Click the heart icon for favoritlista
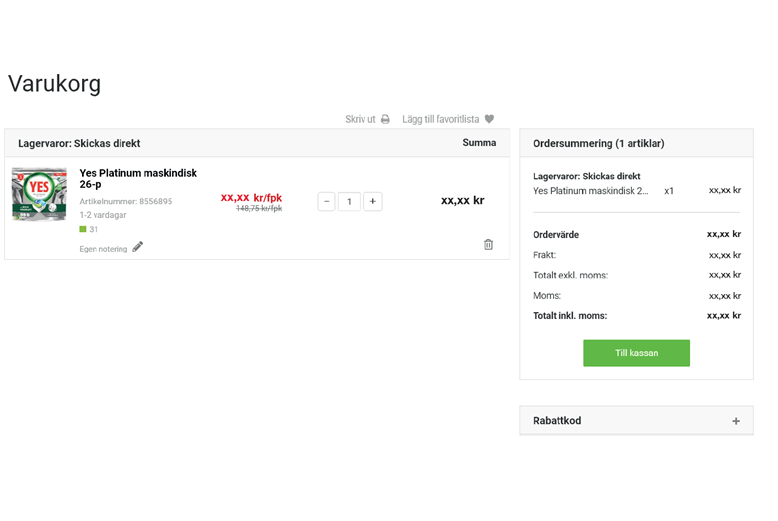Screen dimensions: 778x521 click(489, 119)
